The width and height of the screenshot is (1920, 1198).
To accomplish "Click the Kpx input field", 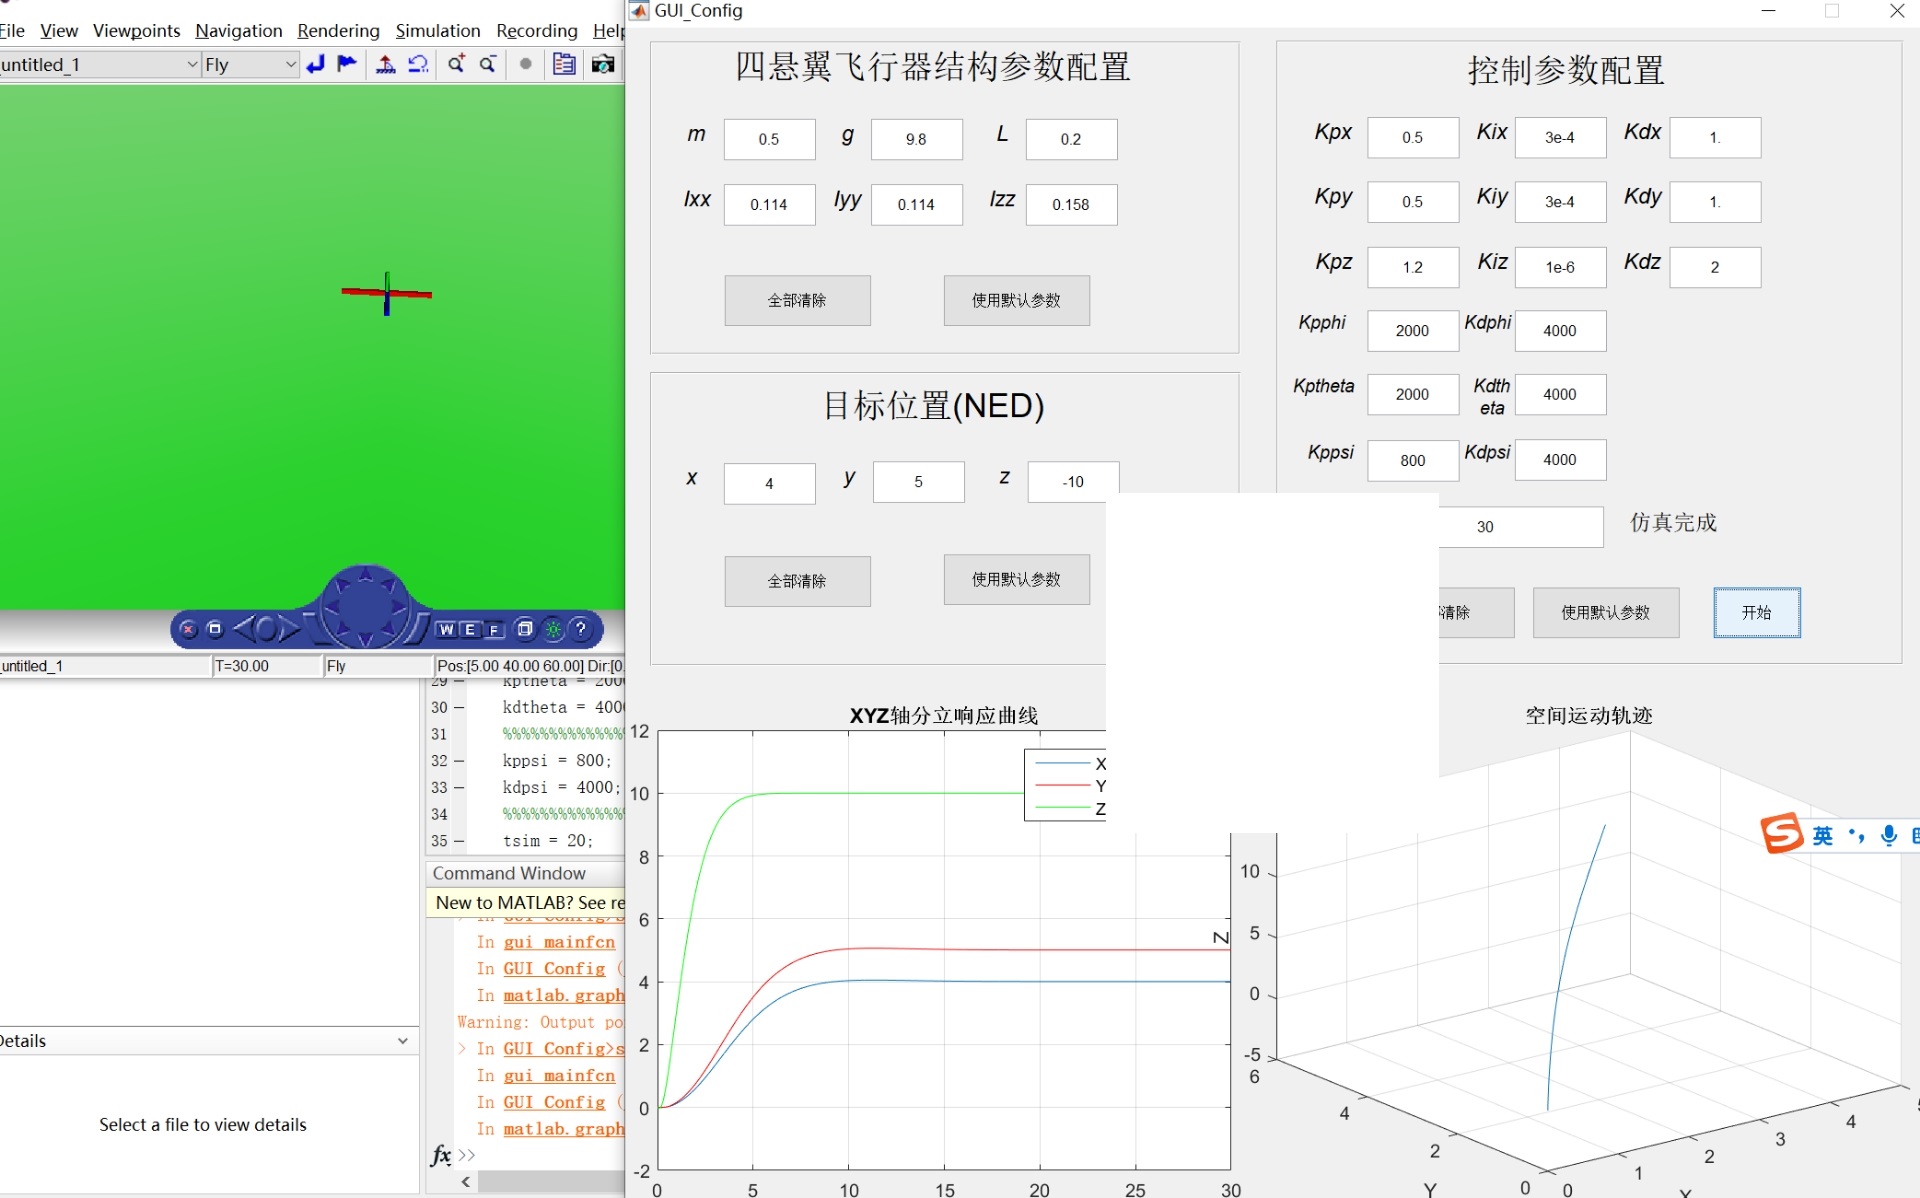I will point(1412,138).
